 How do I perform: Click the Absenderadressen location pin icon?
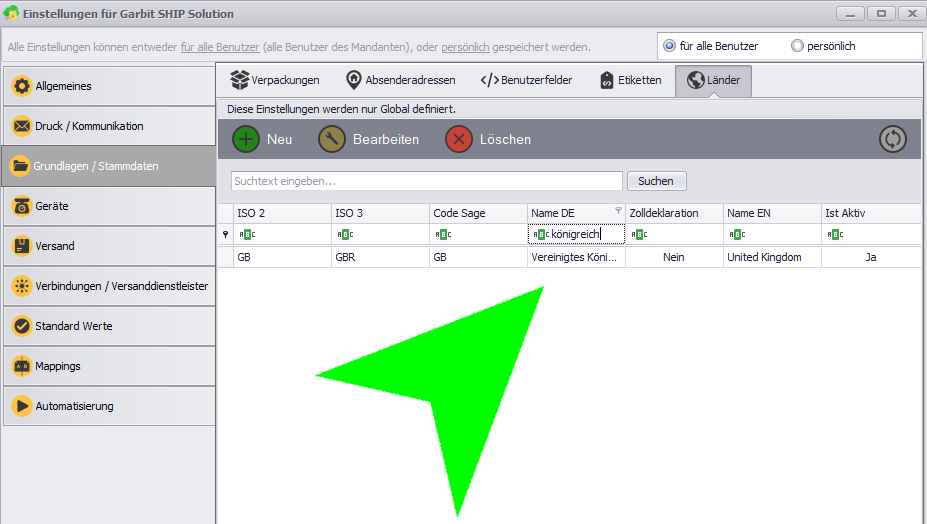[354, 80]
